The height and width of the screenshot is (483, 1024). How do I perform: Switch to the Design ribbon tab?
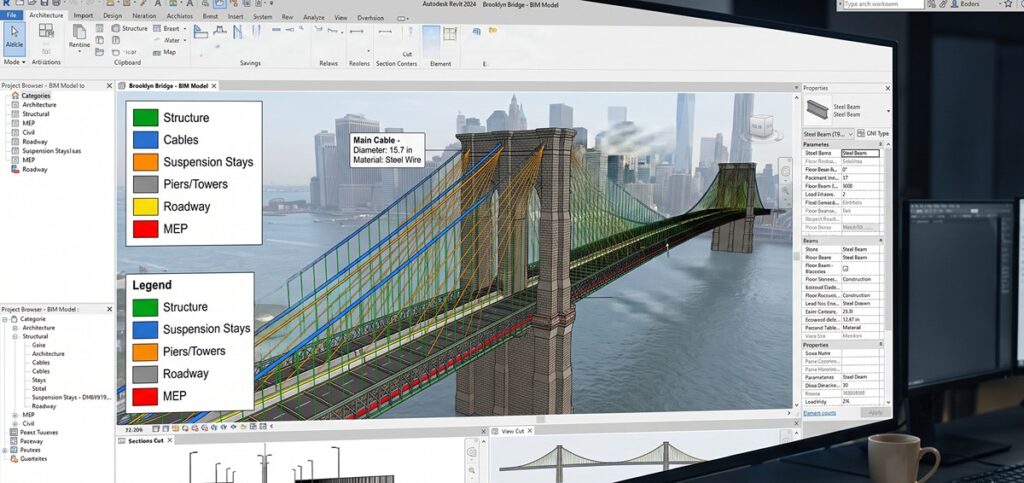pyautogui.click(x=112, y=16)
